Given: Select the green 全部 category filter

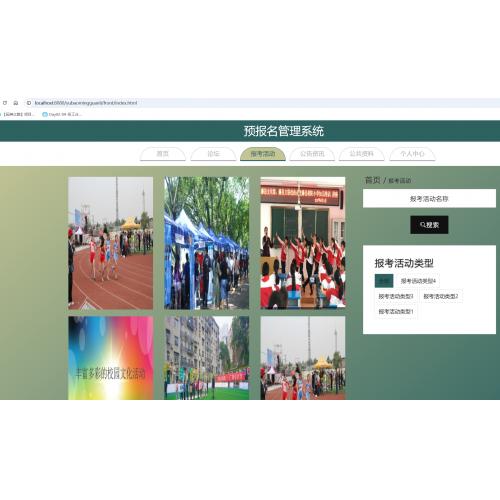Looking at the screenshot, I should (x=384, y=281).
